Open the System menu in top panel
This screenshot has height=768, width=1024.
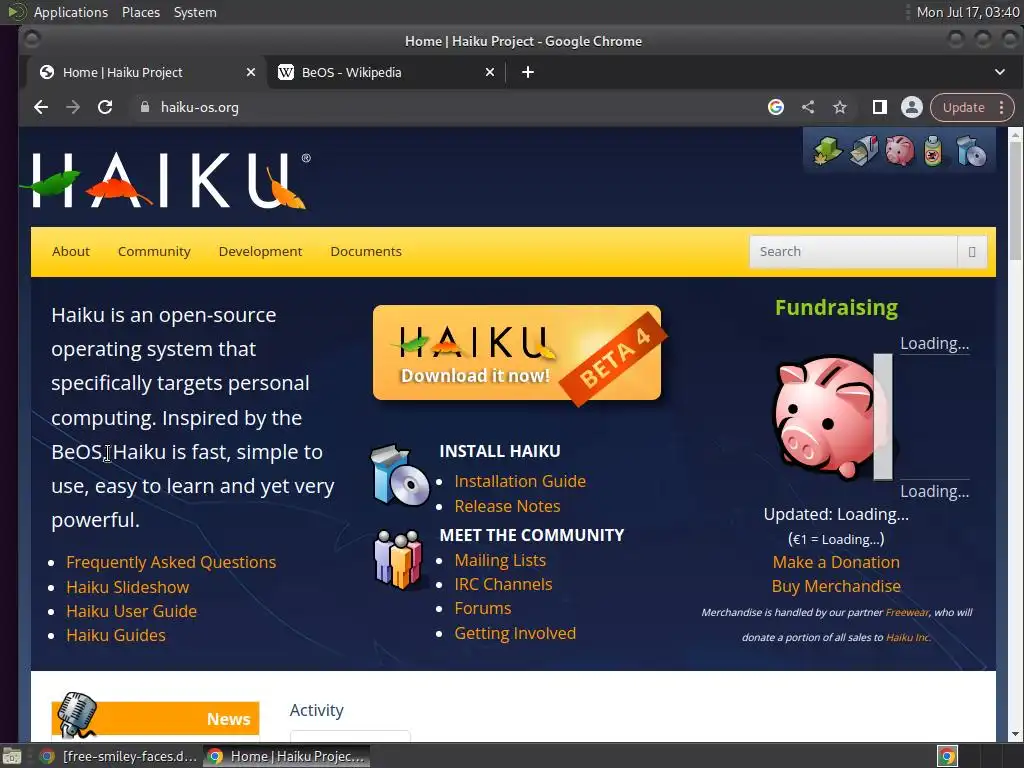tap(195, 12)
